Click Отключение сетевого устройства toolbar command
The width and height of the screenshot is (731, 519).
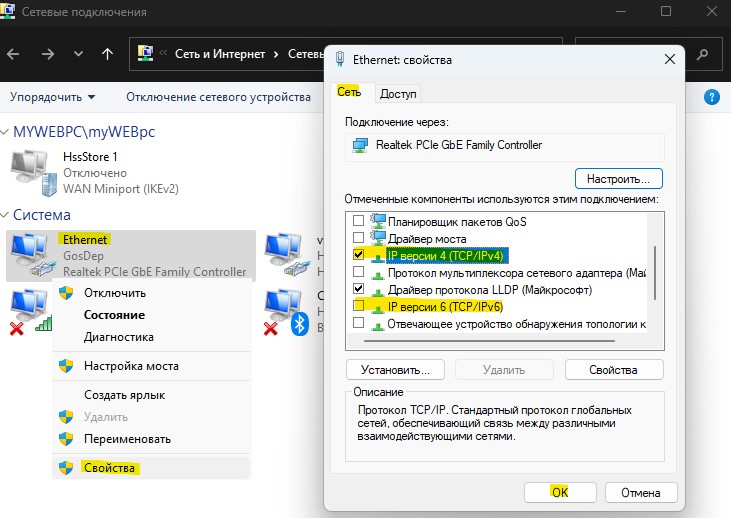tap(218, 97)
